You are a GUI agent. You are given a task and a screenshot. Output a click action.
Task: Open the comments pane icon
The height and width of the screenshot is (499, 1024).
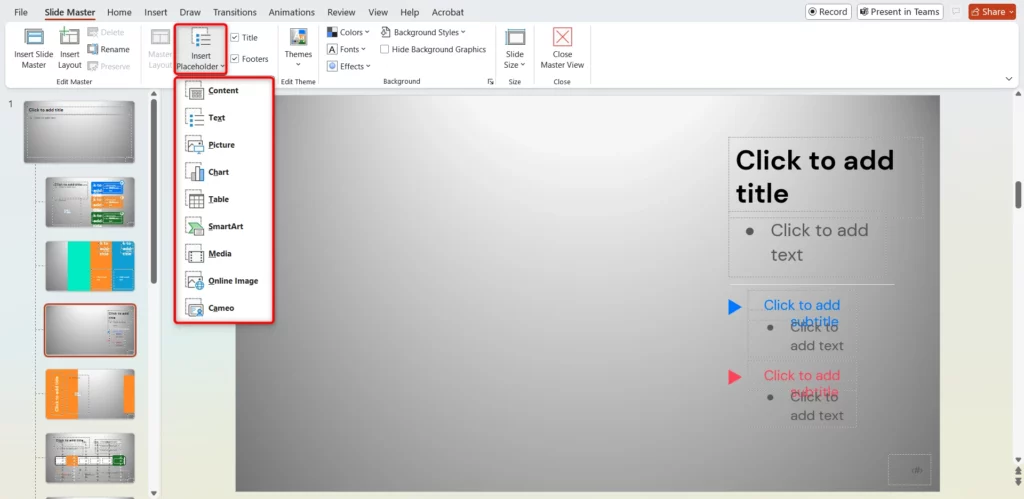tap(956, 12)
